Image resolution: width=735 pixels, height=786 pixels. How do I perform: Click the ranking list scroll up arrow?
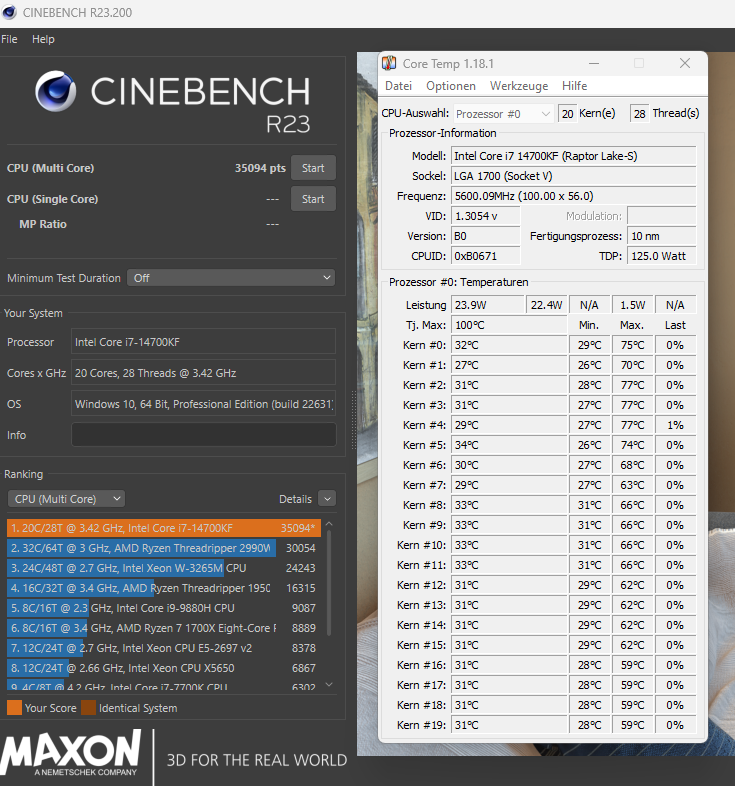pyautogui.click(x=329, y=524)
